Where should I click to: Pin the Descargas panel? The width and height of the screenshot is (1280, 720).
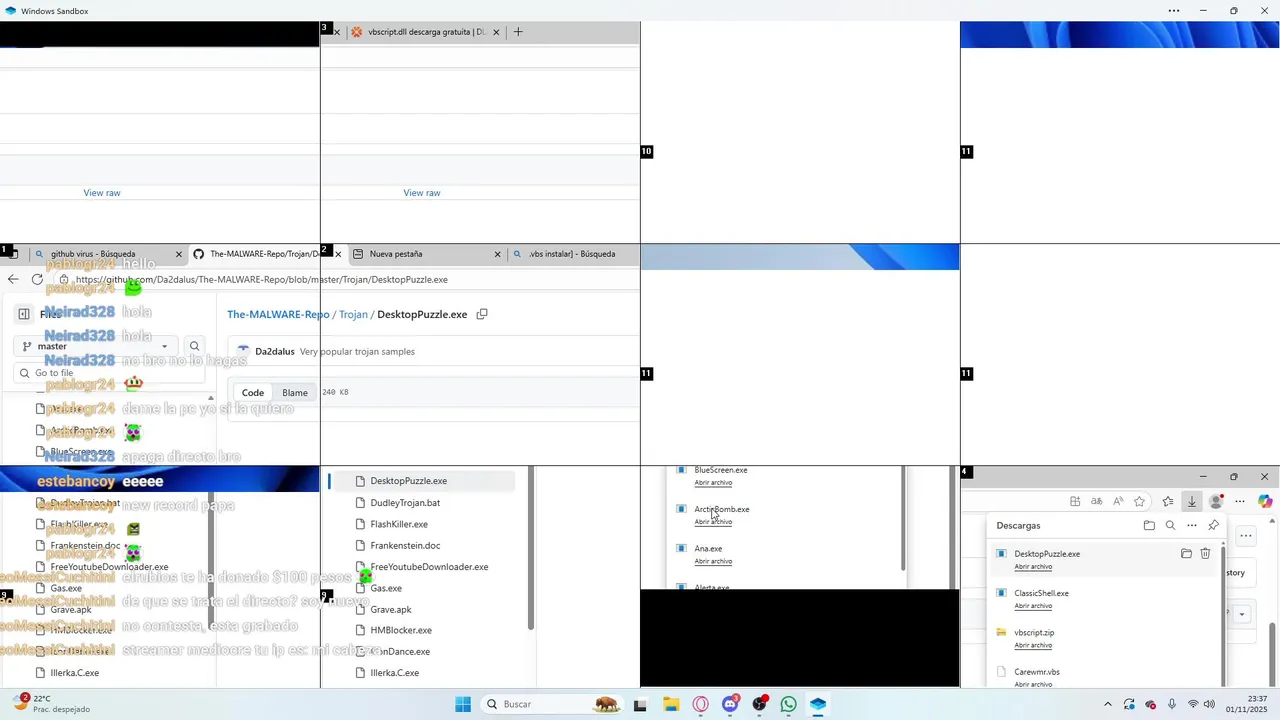click(x=1213, y=525)
